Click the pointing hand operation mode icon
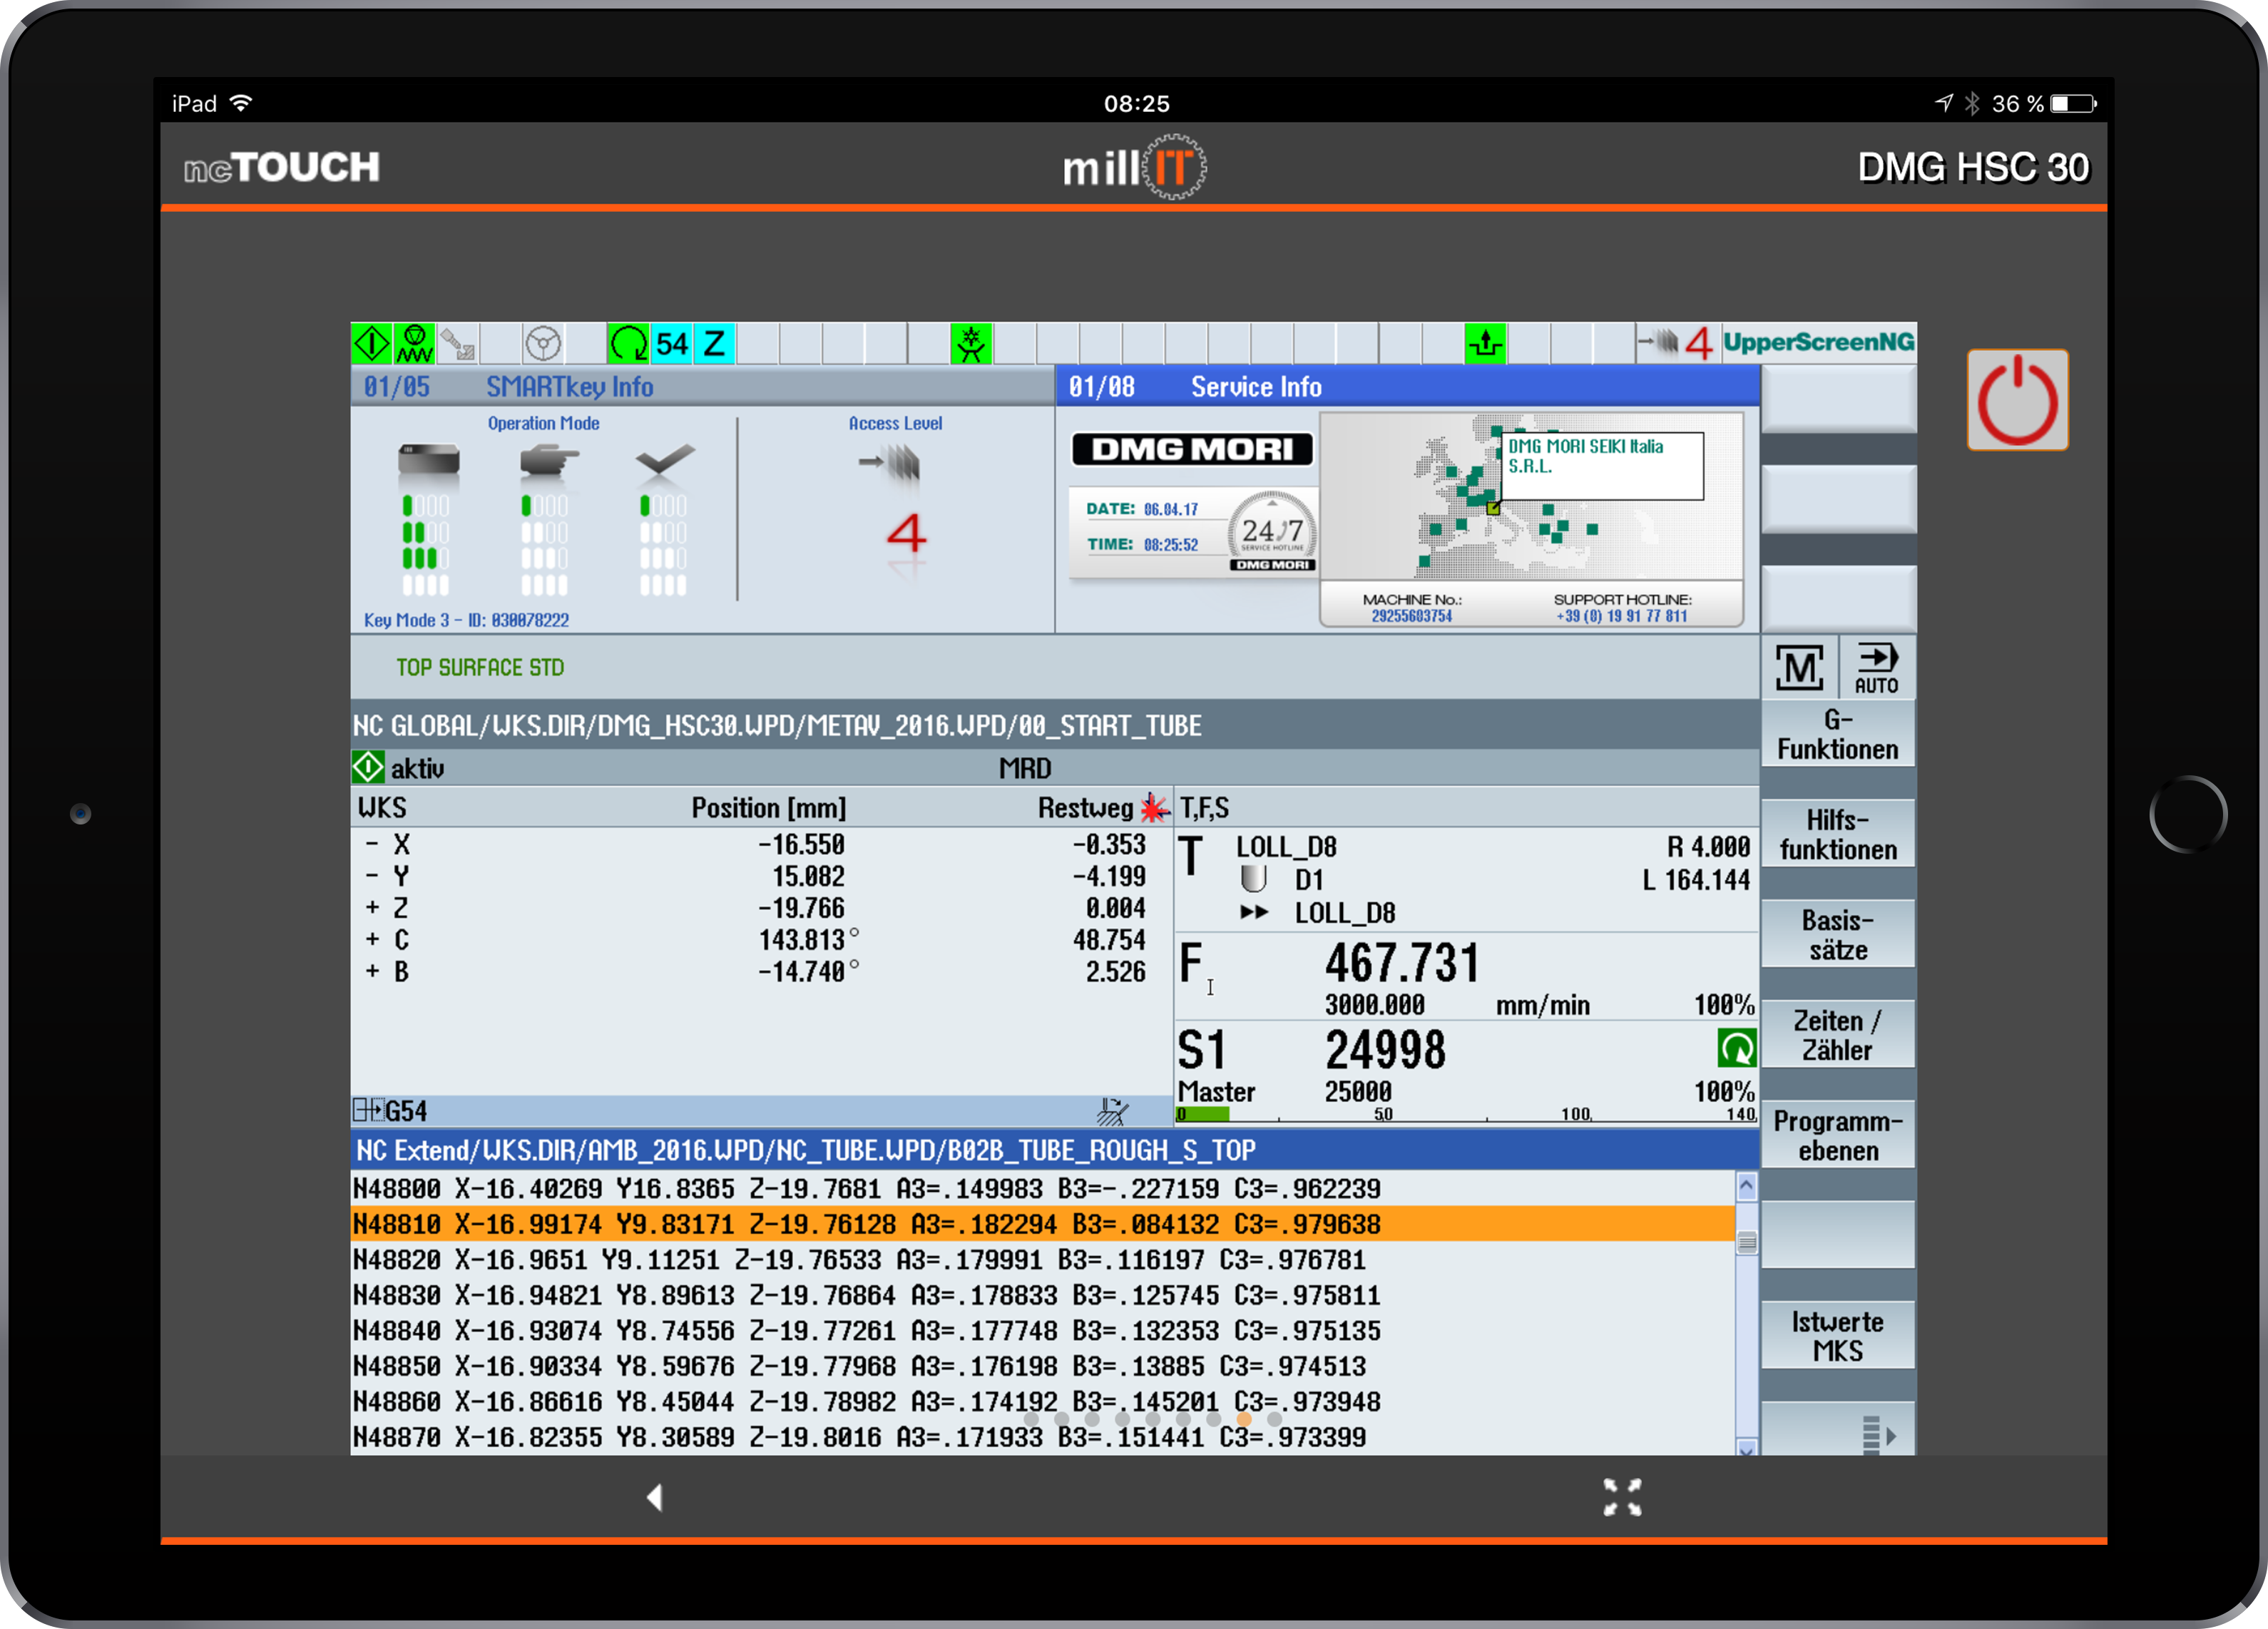The width and height of the screenshot is (2268, 1629). click(548, 462)
